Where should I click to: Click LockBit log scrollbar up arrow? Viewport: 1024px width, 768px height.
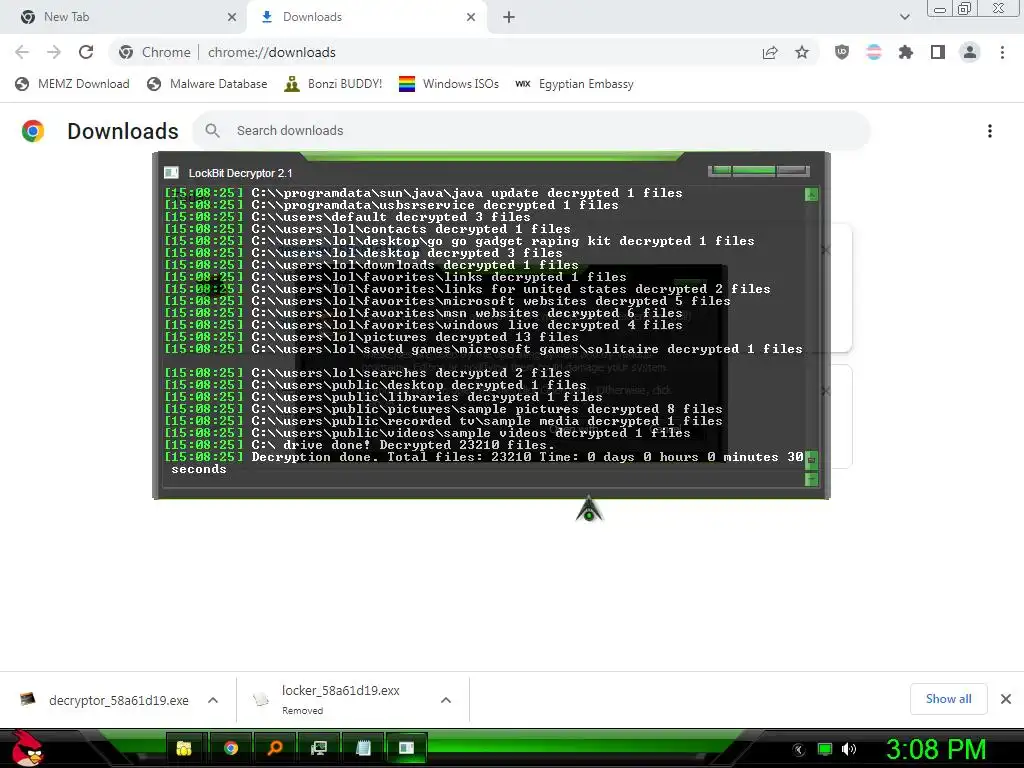click(x=811, y=195)
